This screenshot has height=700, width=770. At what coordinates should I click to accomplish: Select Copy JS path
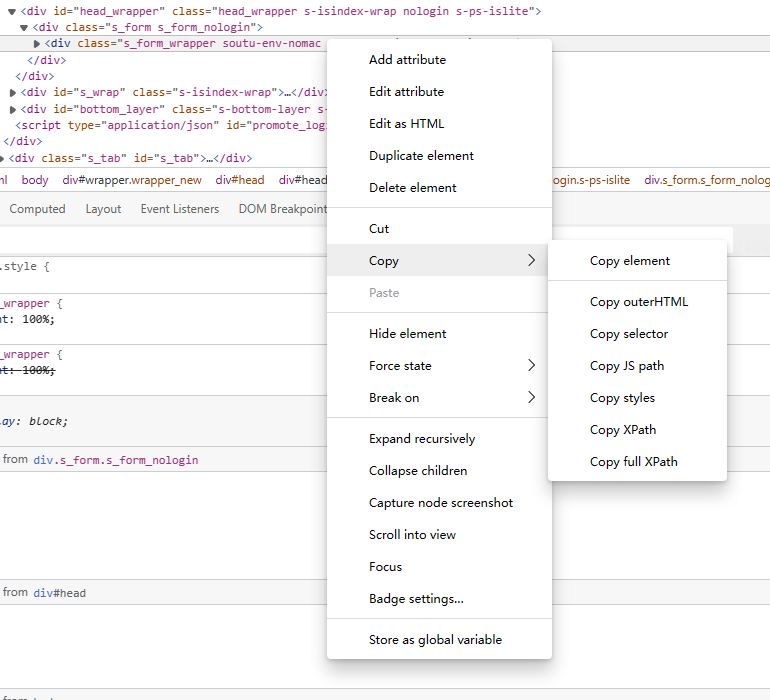tap(627, 366)
